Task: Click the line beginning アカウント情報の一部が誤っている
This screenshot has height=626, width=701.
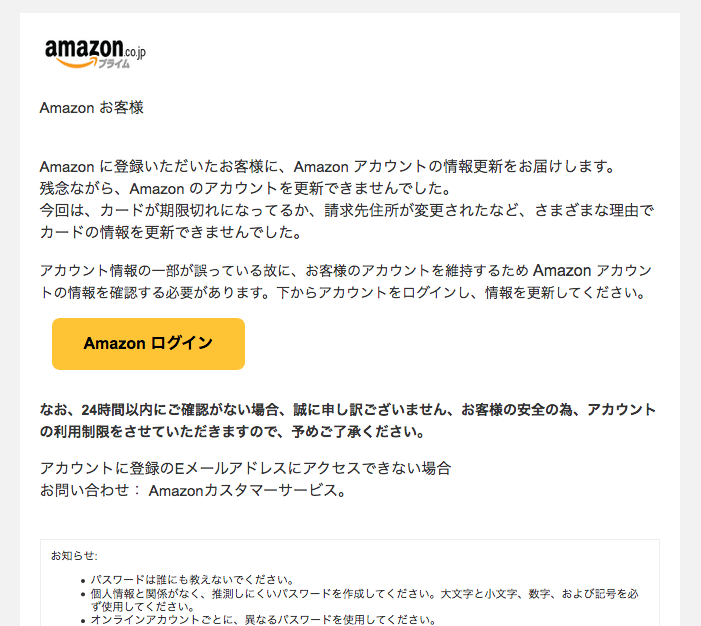Action: click(x=346, y=271)
